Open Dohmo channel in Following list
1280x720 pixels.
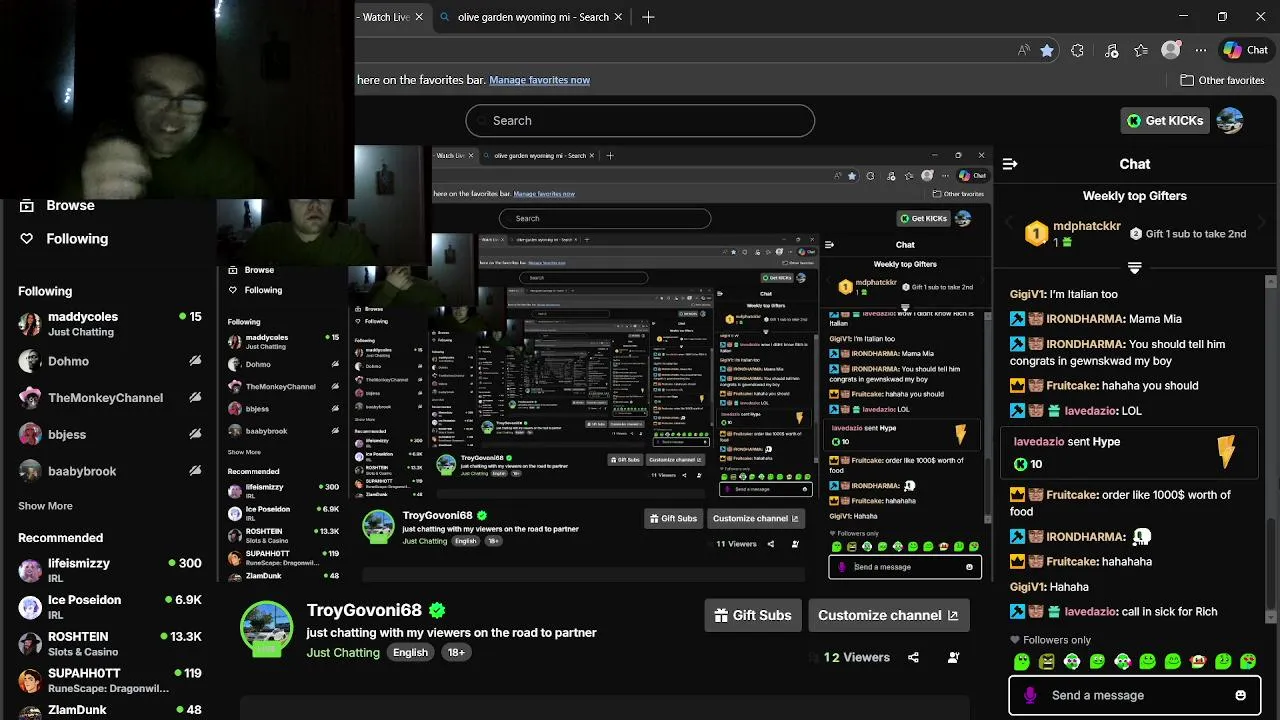point(110,361)
